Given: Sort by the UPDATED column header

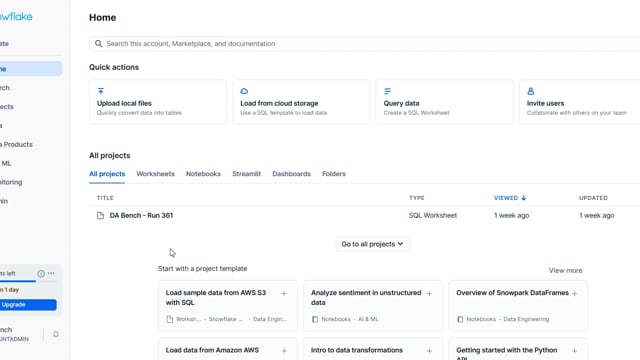Looking at the screenshot, I should pyautogui.click(x=593, y=198).
